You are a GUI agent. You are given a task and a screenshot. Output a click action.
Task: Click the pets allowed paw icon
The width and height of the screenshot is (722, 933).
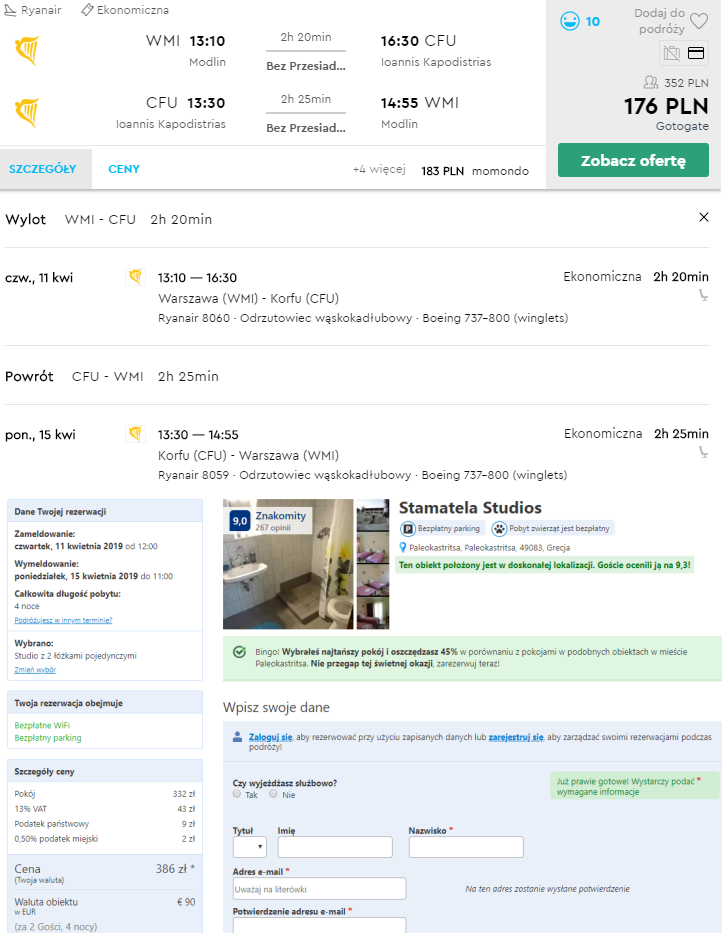[x=499, y=528]
